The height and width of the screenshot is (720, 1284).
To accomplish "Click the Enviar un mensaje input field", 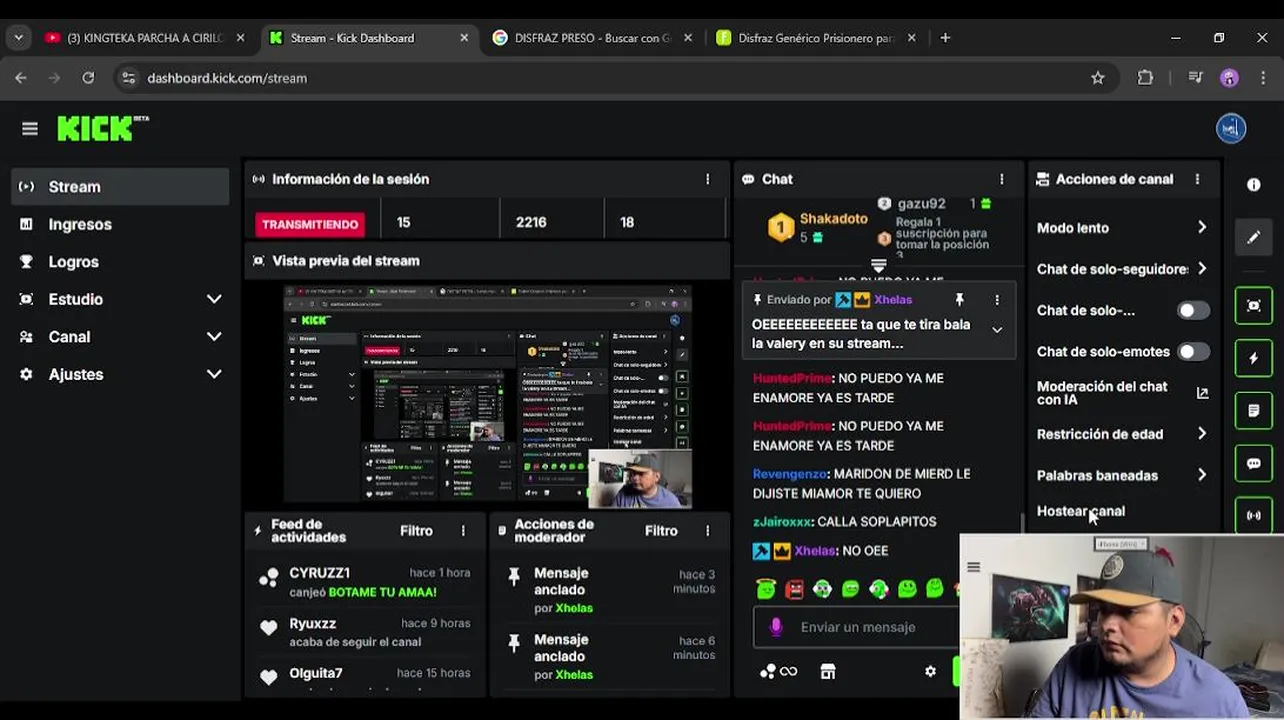I will pyautogui.click(x=858, y=627).
